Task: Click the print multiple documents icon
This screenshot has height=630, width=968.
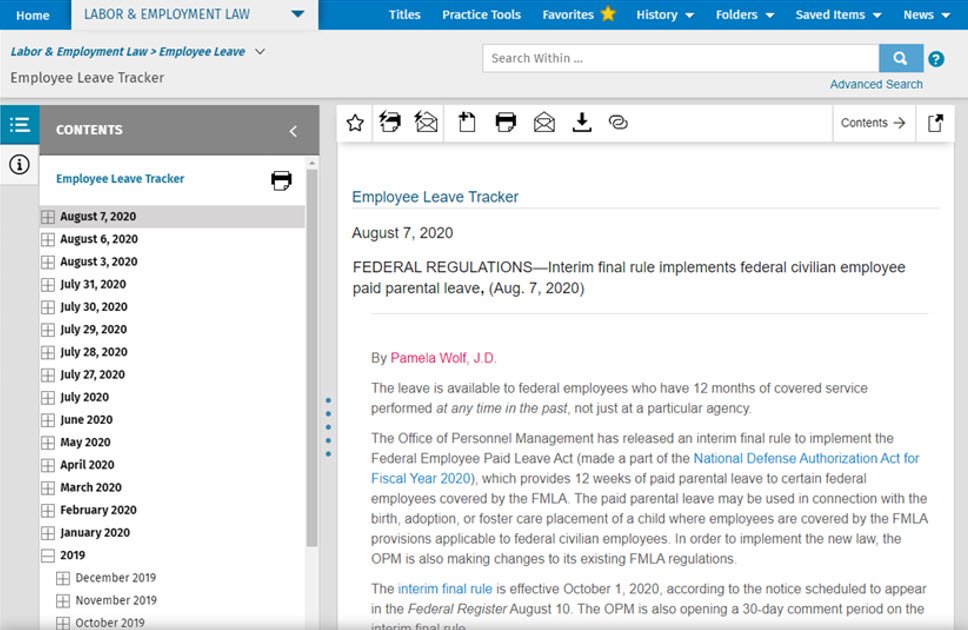Action: [390, 122]
